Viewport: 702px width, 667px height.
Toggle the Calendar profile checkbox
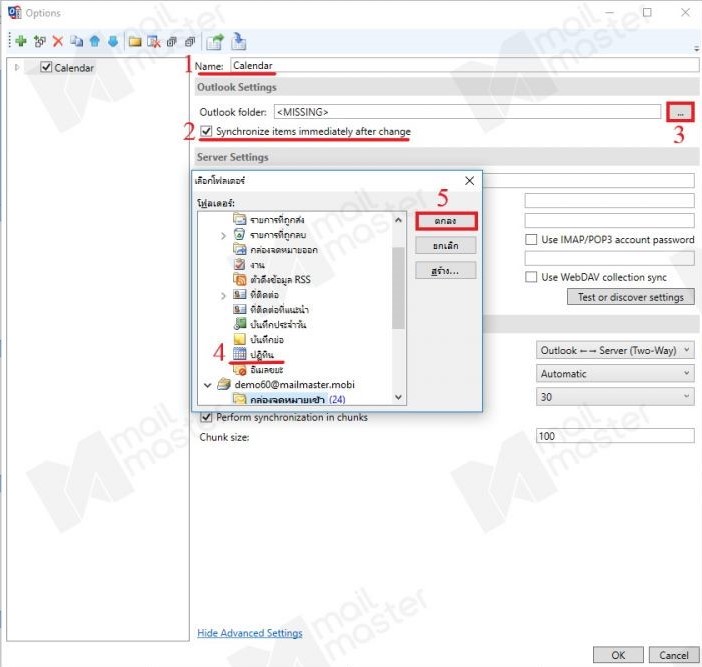(46, 67)
